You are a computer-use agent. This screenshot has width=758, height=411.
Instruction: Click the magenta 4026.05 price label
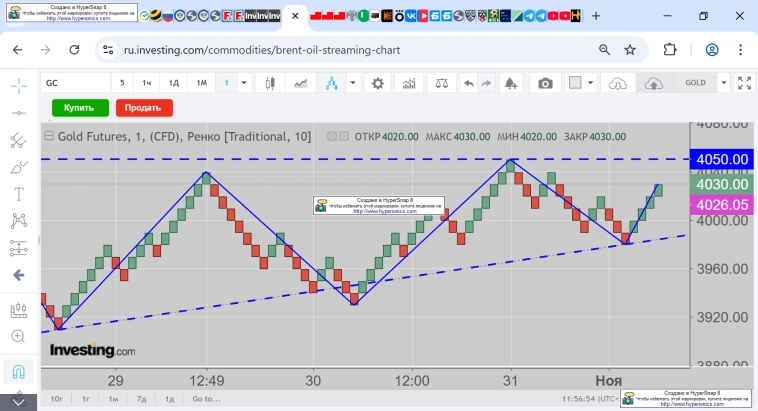pyautogui.click(x=722, y=205)
